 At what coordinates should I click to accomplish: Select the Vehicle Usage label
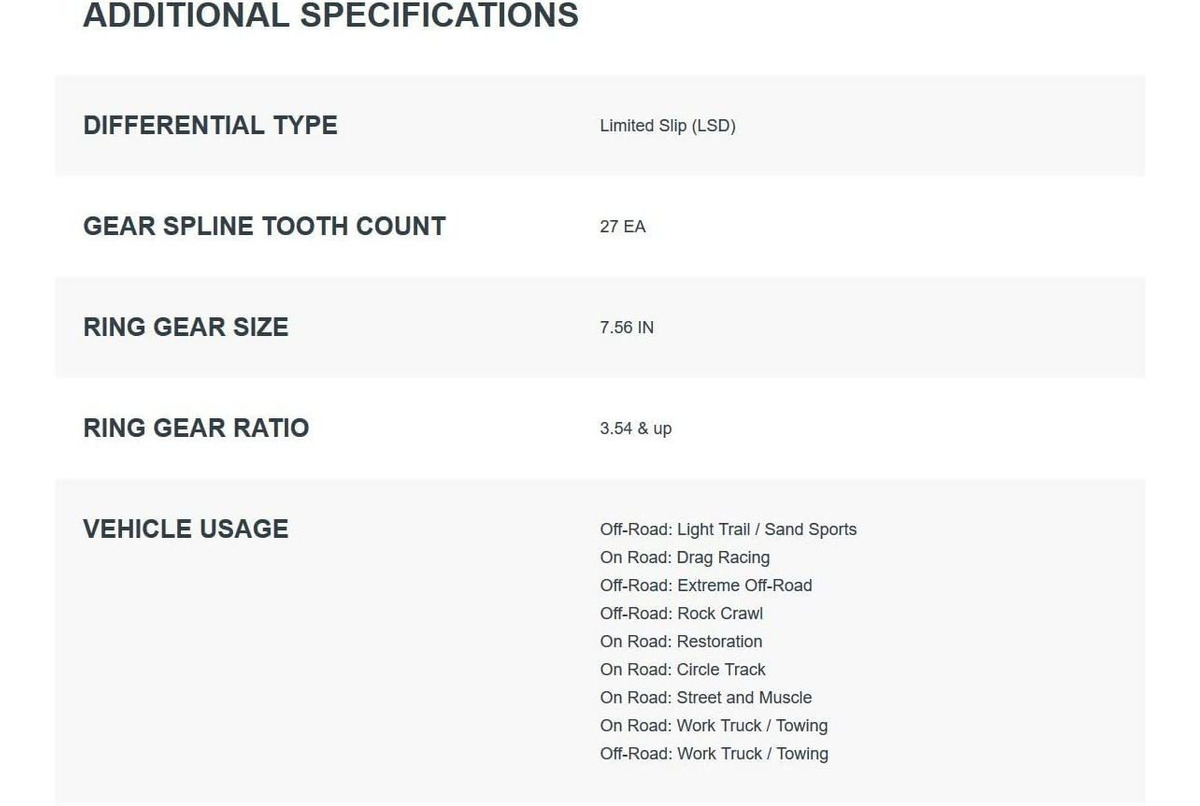(x=186, y=529)
